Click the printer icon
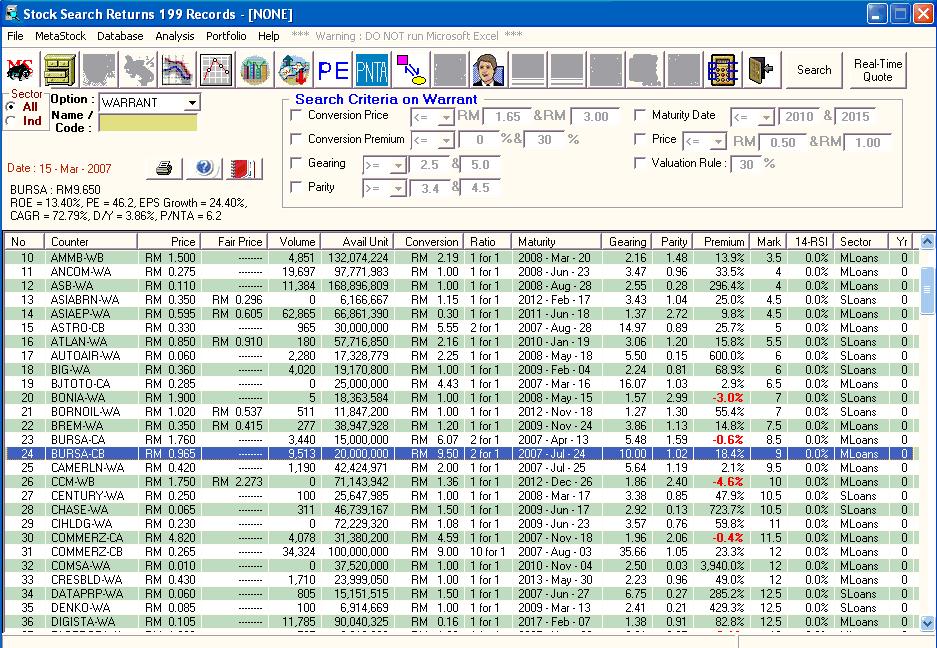The height and width of the screenshot is (648, 937). [x=166, y=168]
